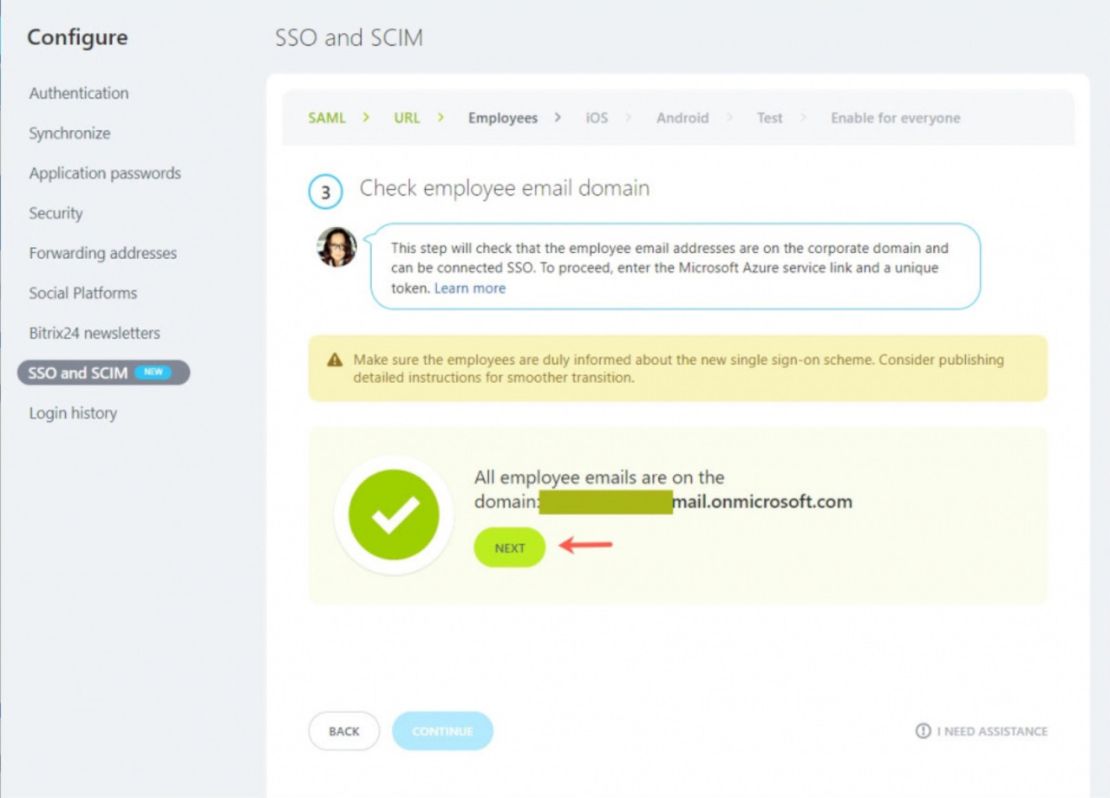Click the green NEXT button

[509, 547]
